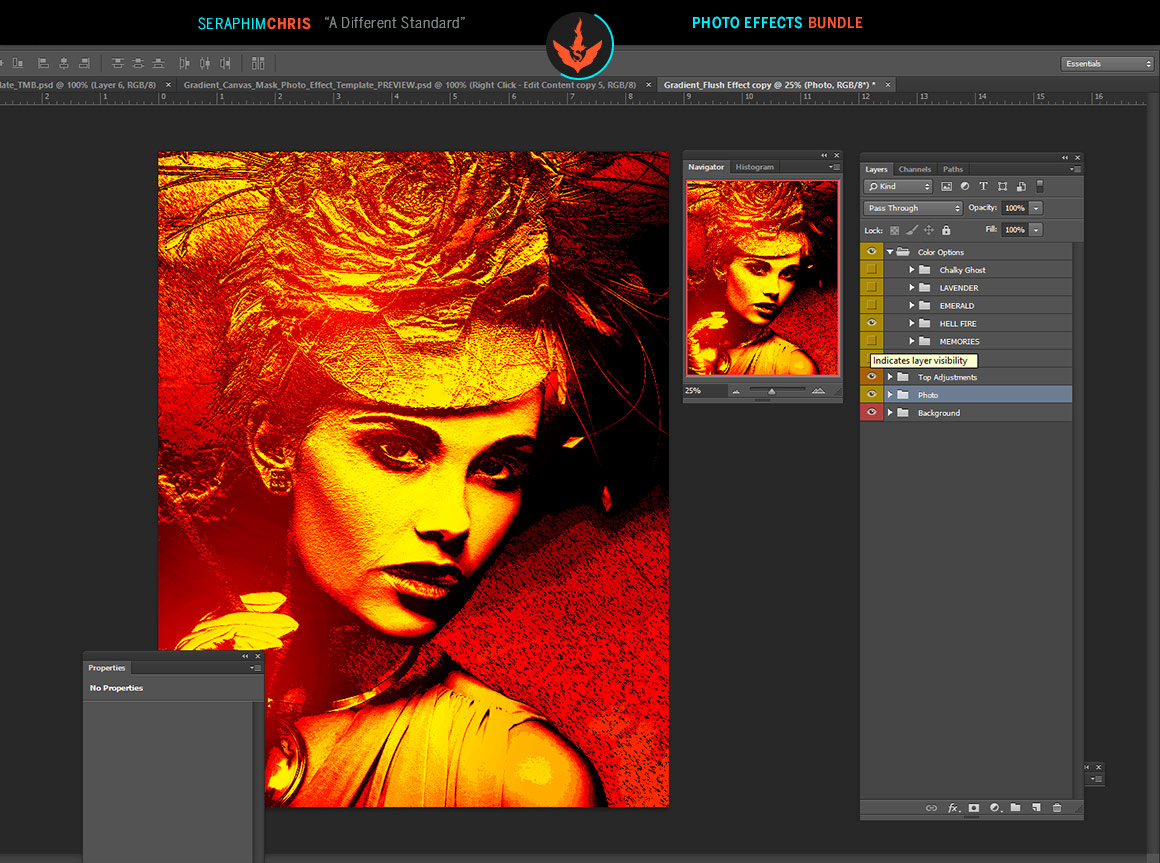The height and width of the screenshot is (863, 1160).
Task: Click the type layer filter (T) icon
Action: click(984, 186)
